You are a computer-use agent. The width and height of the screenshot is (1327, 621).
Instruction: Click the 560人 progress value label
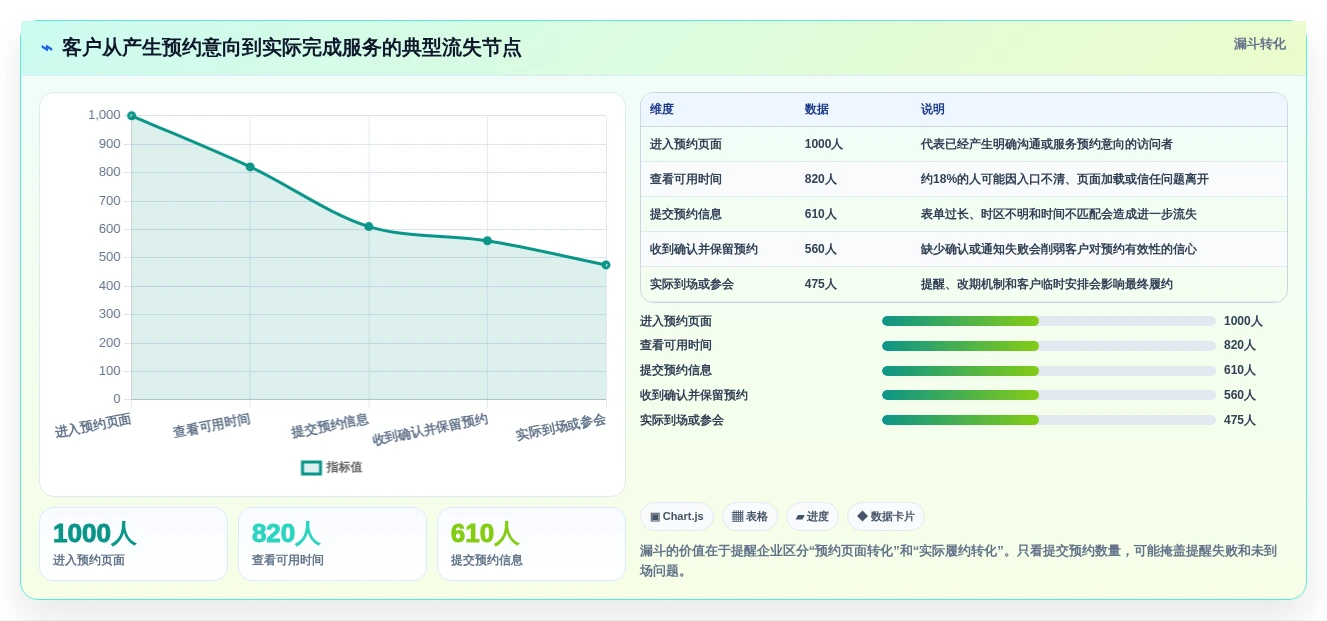[x=1240, y=395]
